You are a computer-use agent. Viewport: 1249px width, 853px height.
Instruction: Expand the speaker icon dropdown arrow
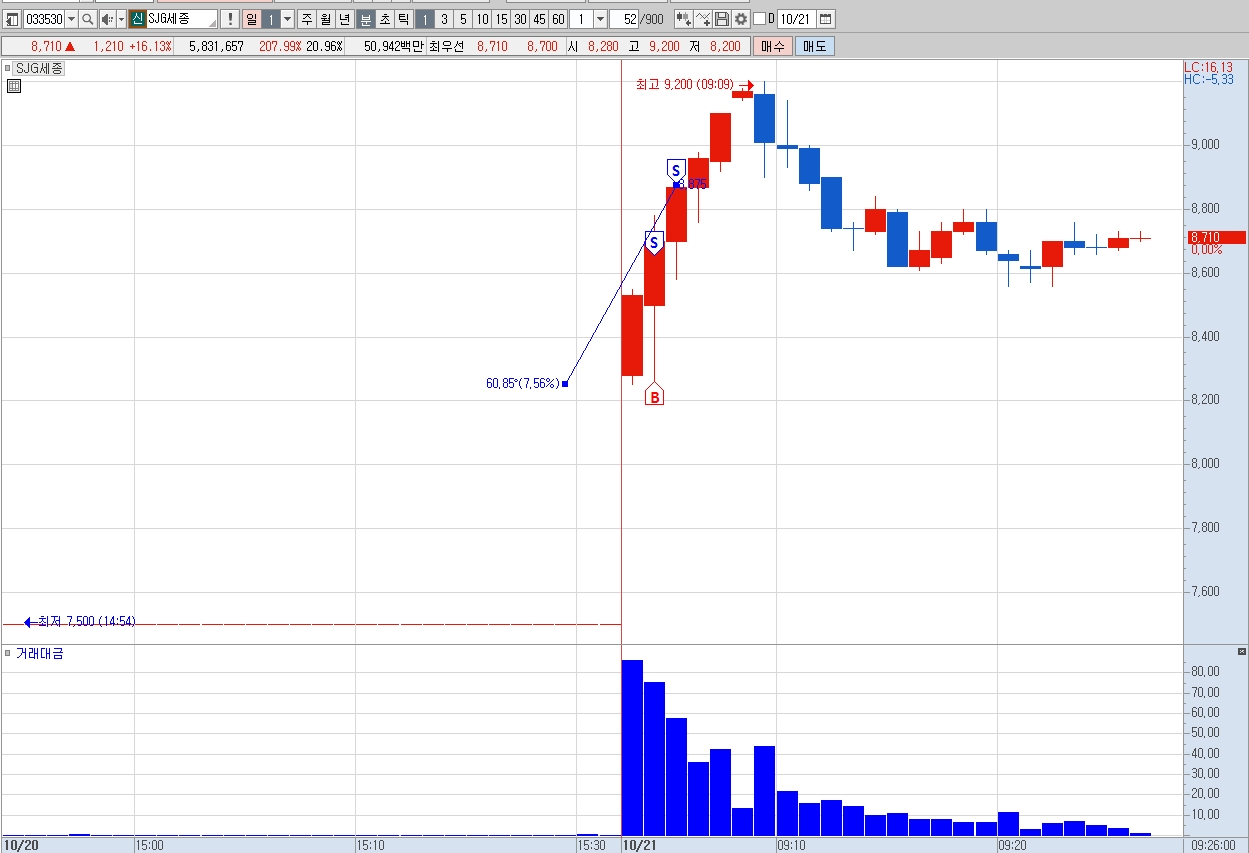[x=121, y=19]
